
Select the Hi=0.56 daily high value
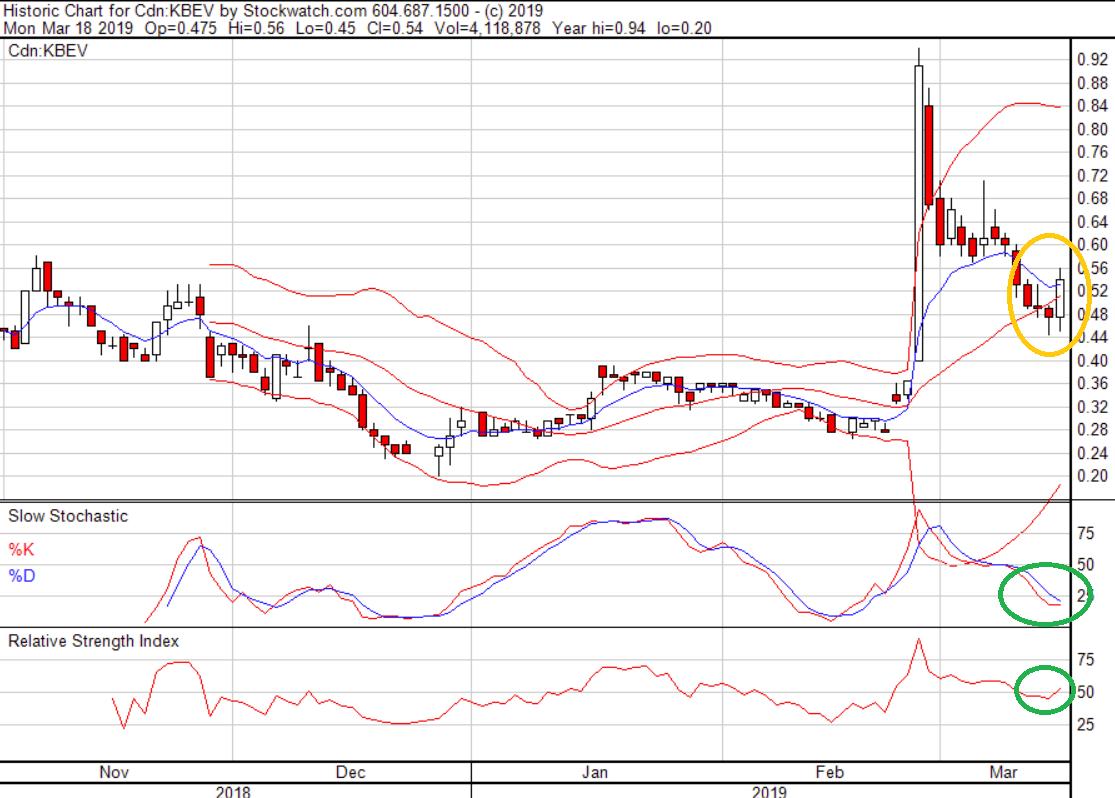pos(256,28)
